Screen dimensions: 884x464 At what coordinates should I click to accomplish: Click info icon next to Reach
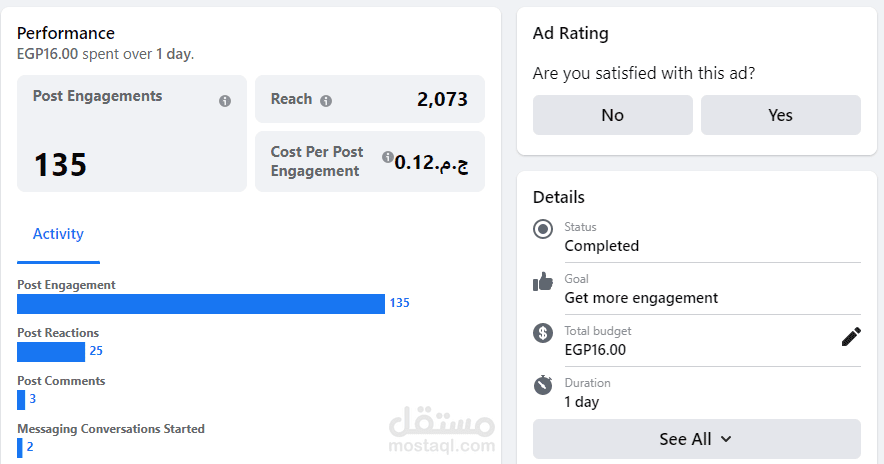coord(326,100)
